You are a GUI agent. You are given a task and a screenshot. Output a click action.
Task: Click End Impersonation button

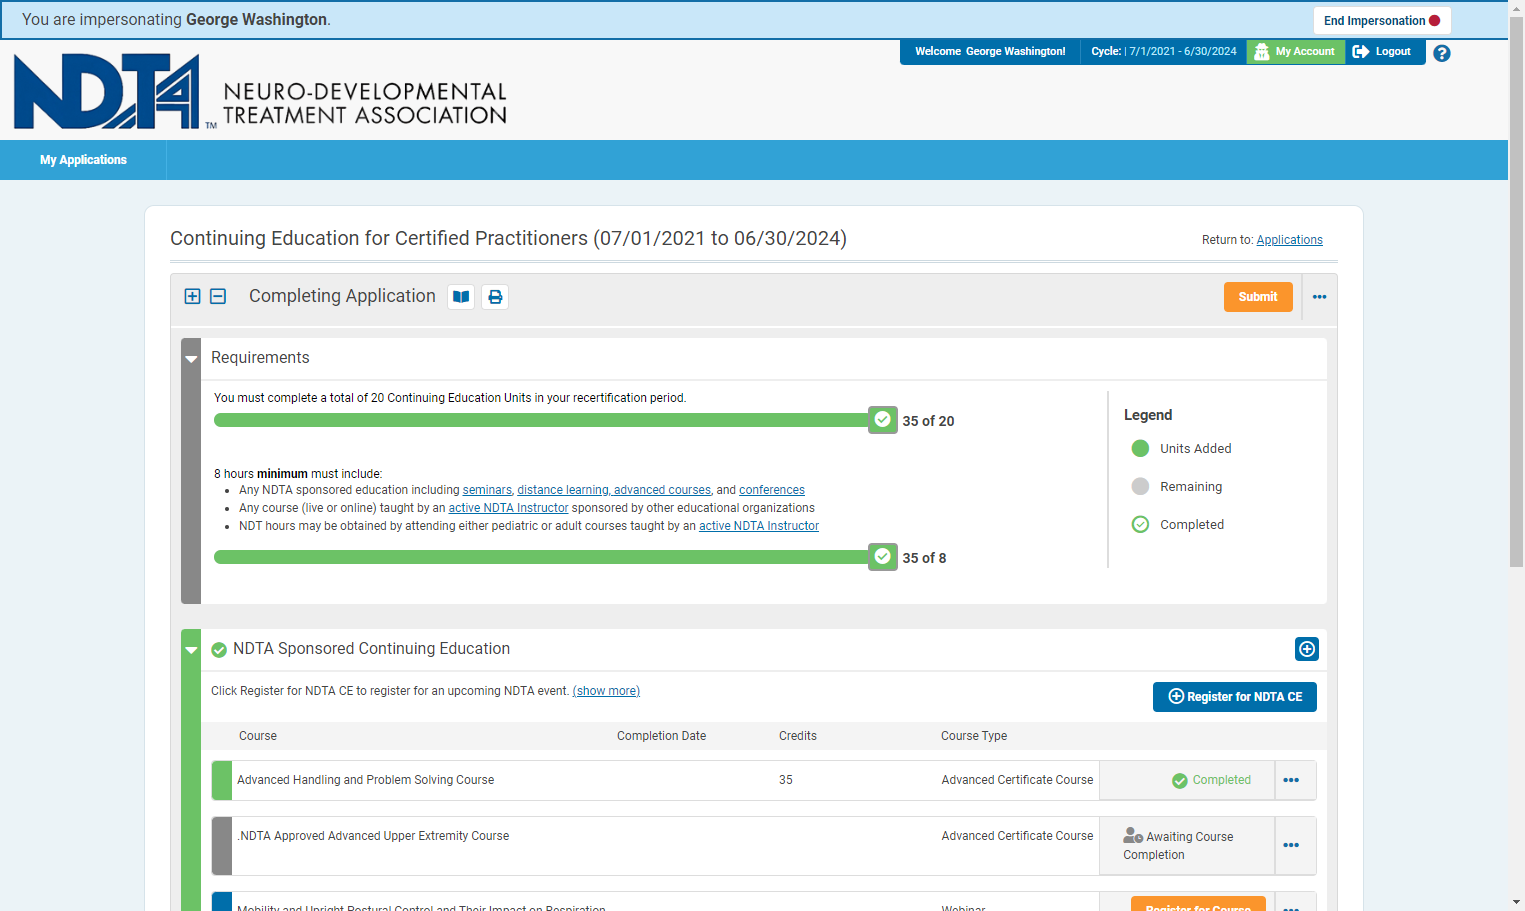(1382, 21)
